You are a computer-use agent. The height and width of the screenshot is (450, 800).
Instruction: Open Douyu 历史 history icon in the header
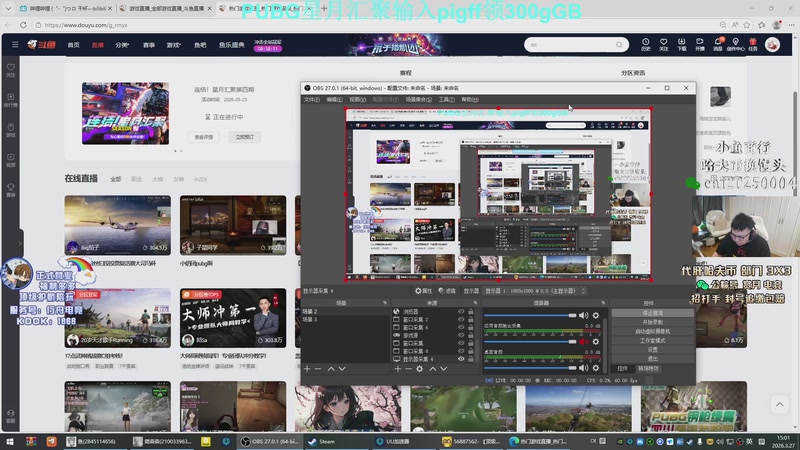tap(645, 44)
